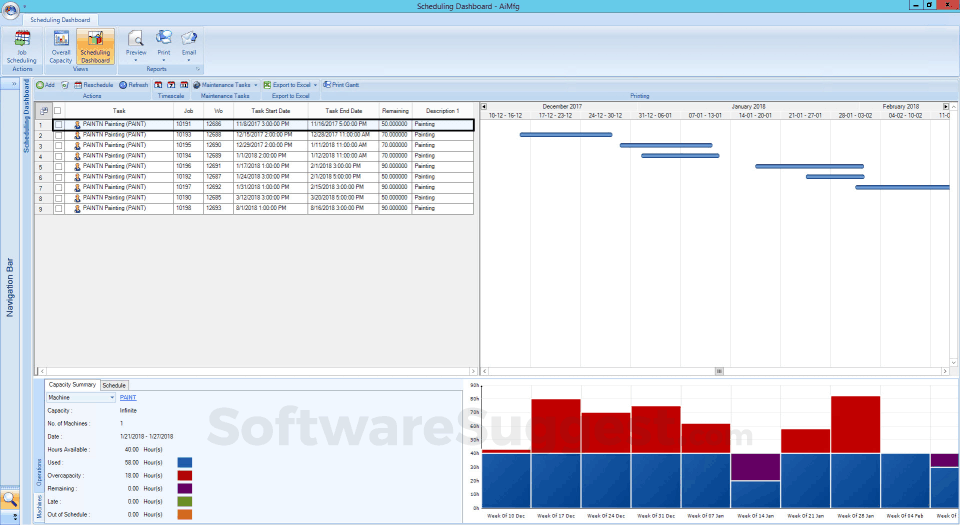Click the Print Gantt button

click(339, 85)
